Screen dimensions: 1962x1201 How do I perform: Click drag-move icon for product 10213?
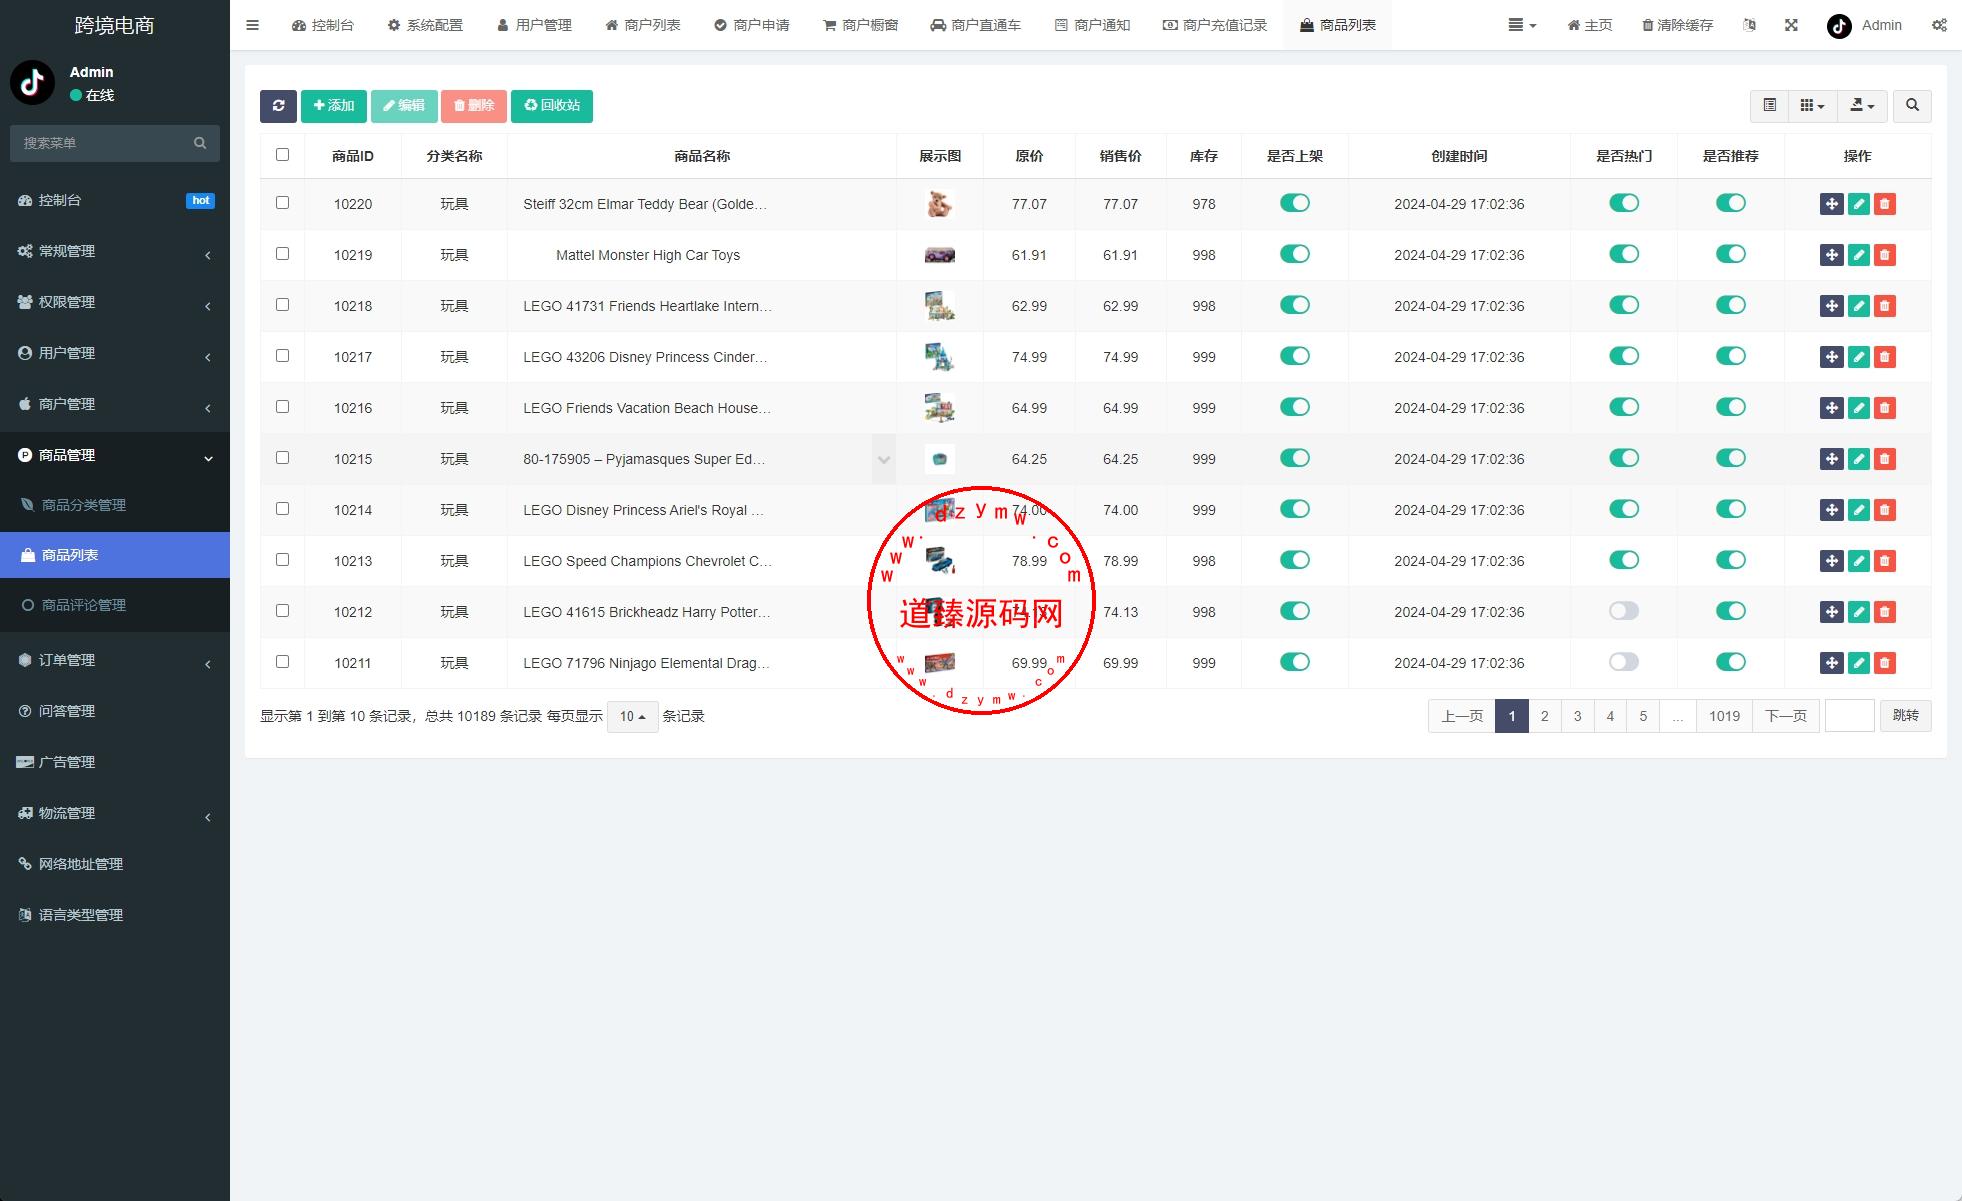[1831, 561]
